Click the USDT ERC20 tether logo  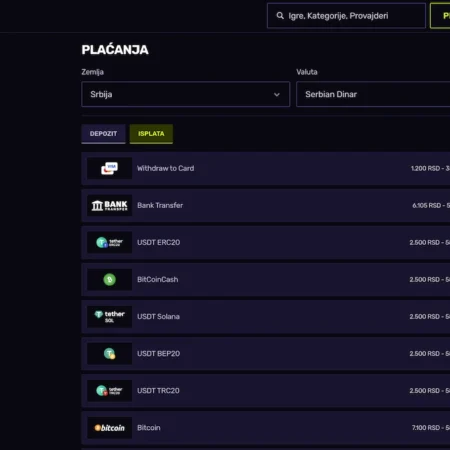click(109, 242)
